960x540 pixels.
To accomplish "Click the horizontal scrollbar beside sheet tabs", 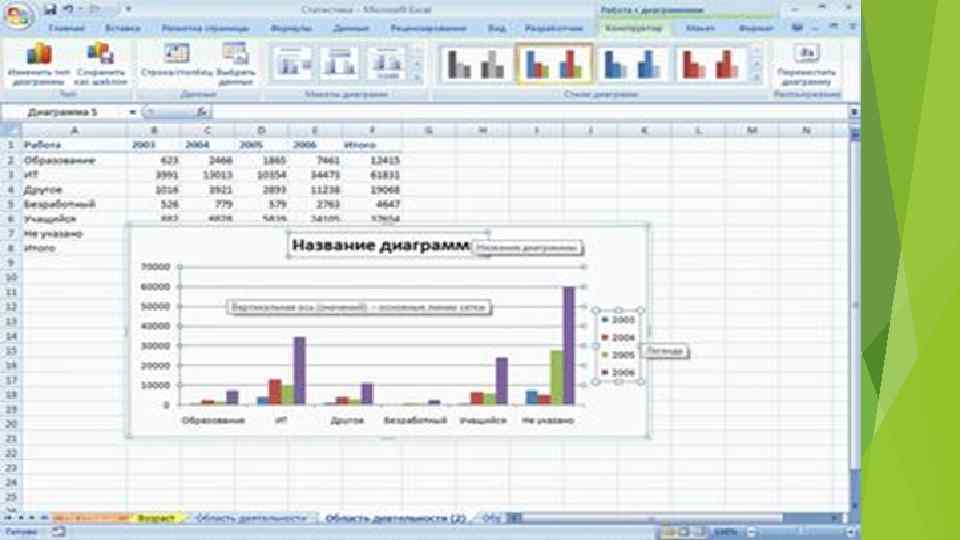I will (x=652, y=518).
